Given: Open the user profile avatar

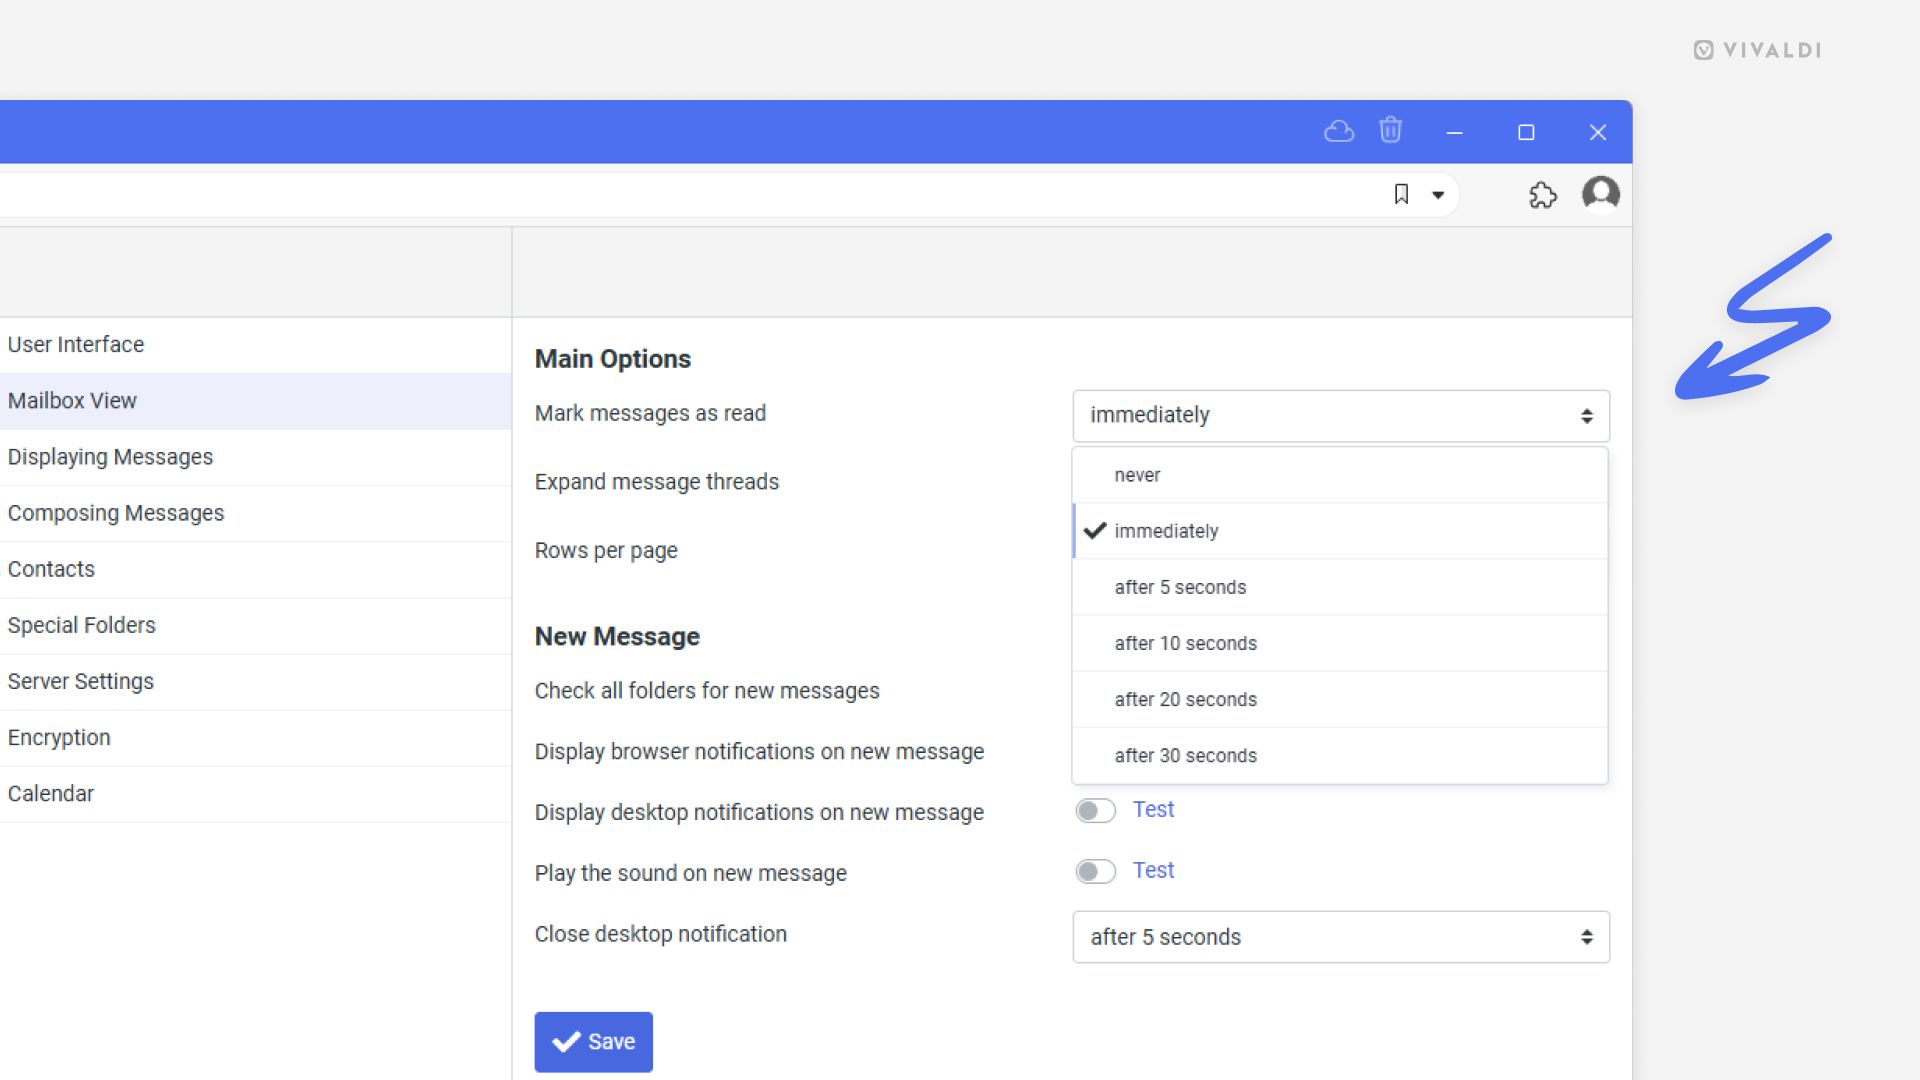Looking at the screenshot, I should point(1601,193).
